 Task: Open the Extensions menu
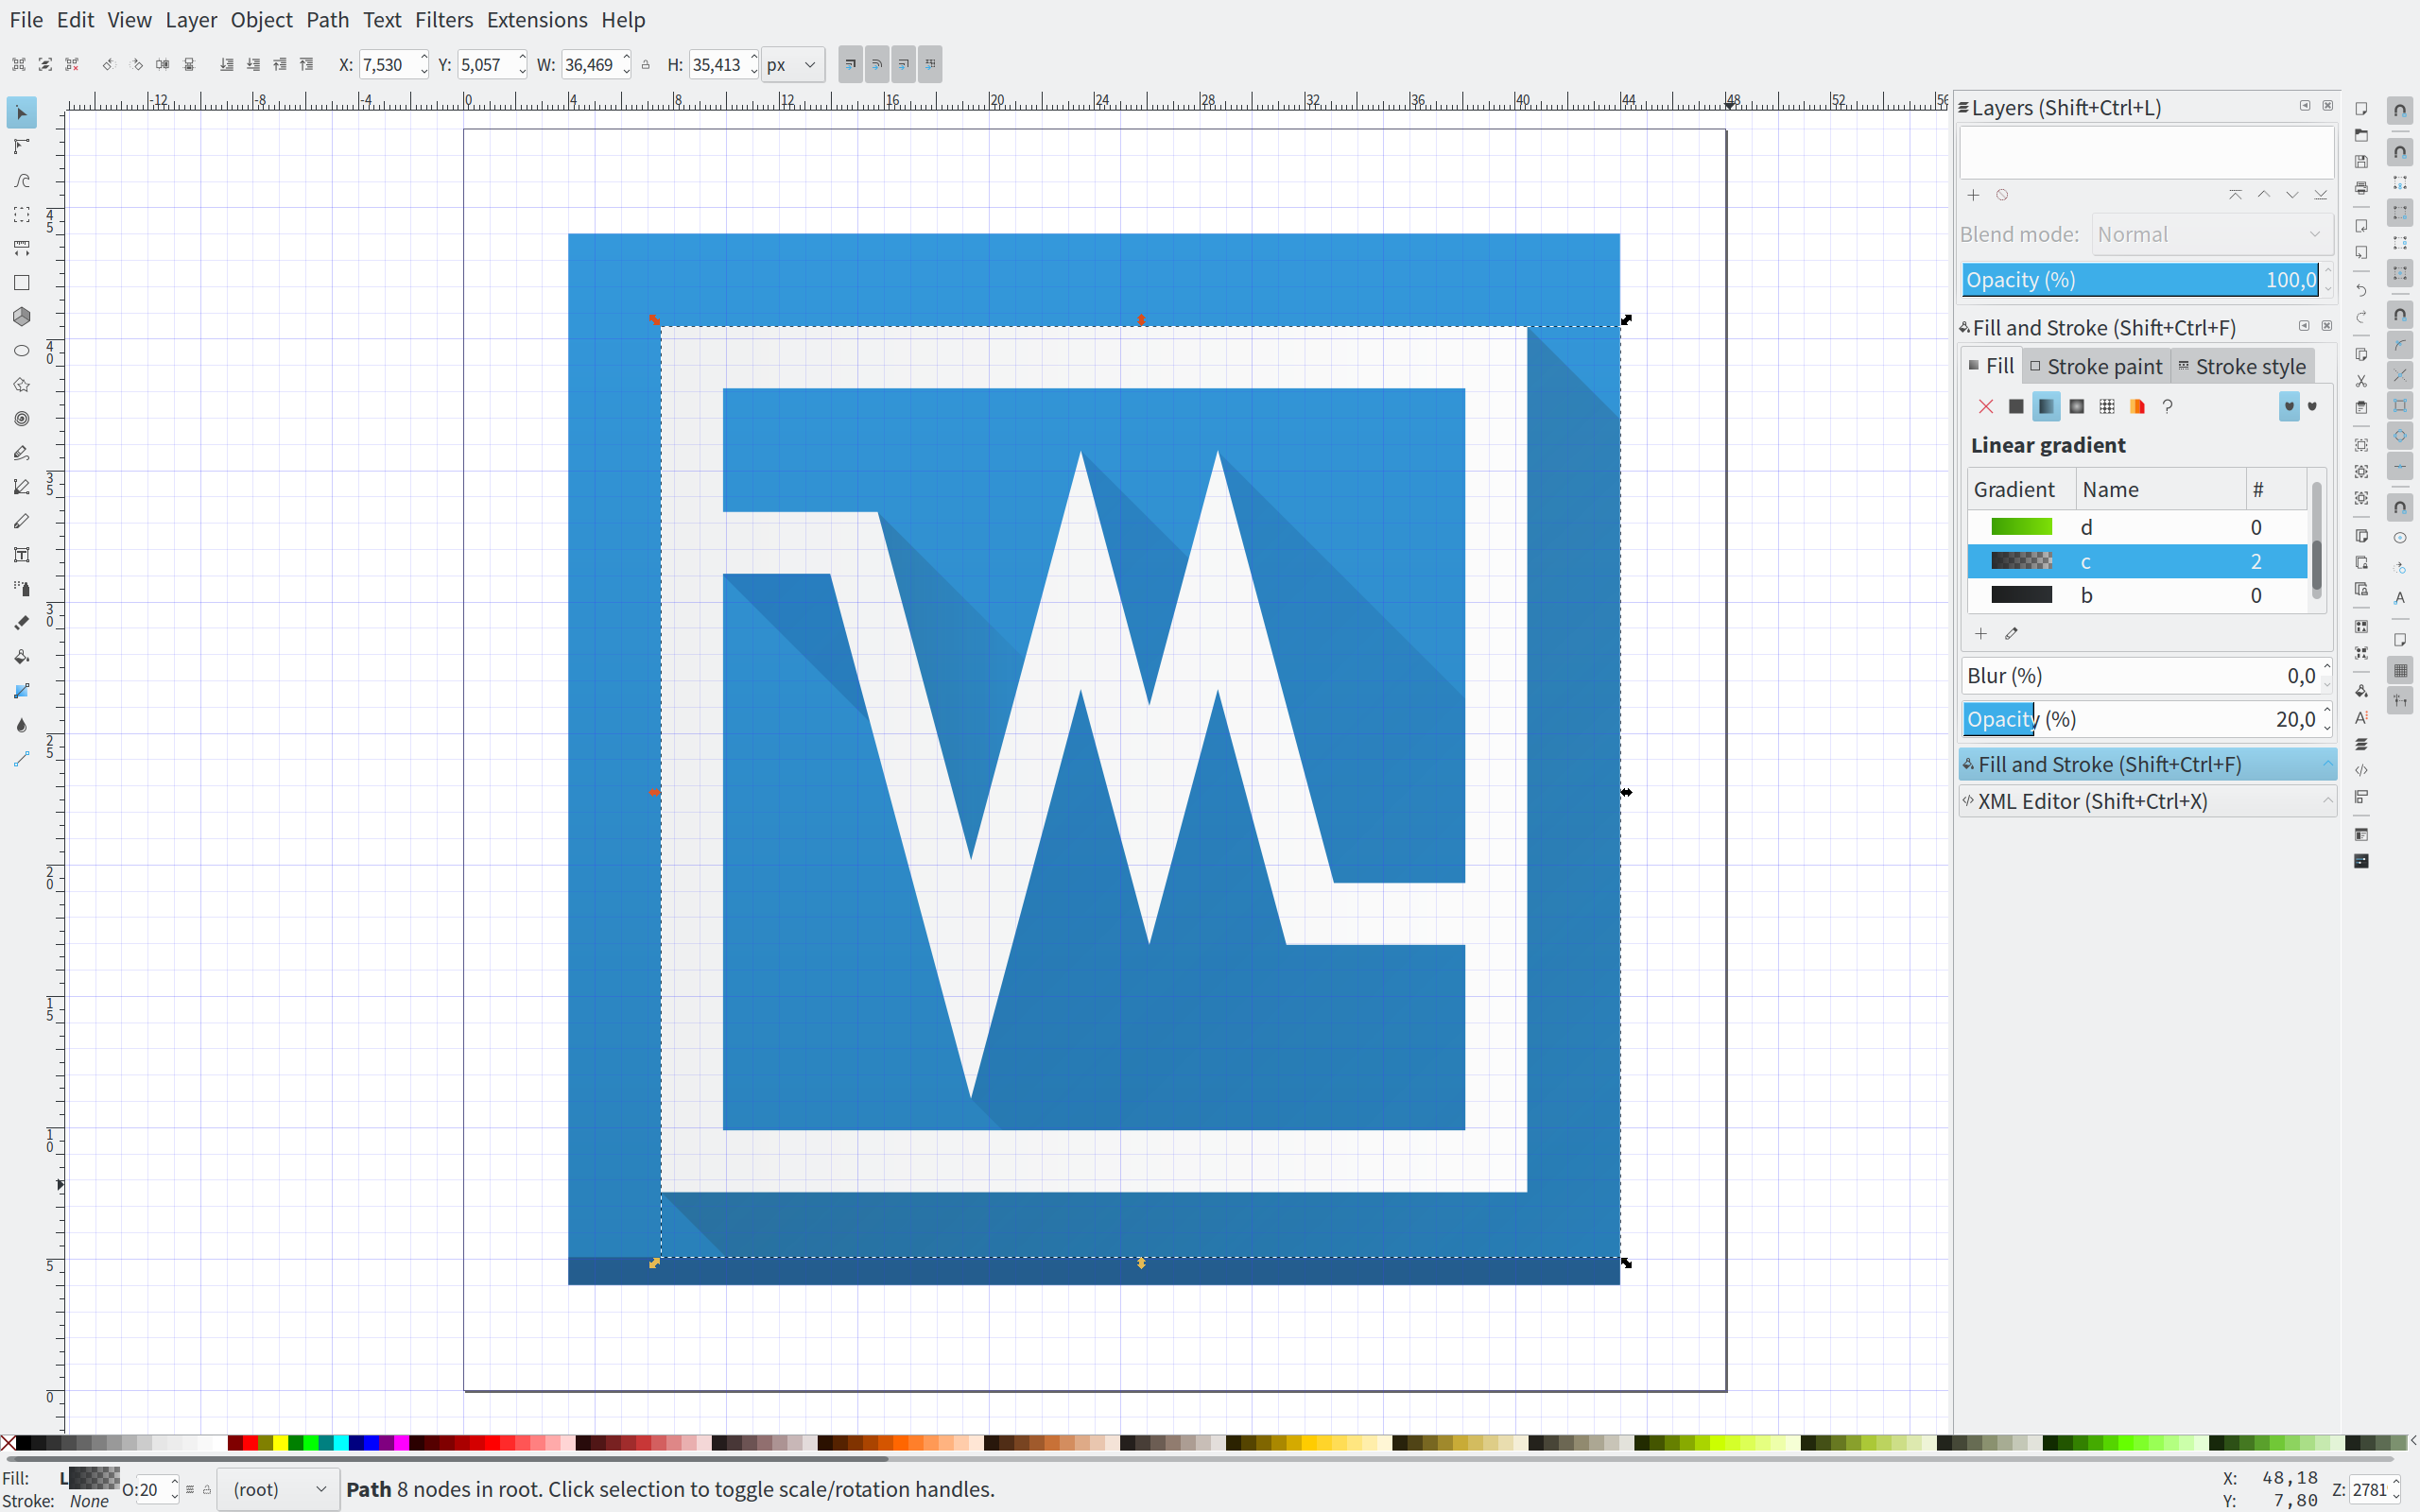[x=537, y=20]
